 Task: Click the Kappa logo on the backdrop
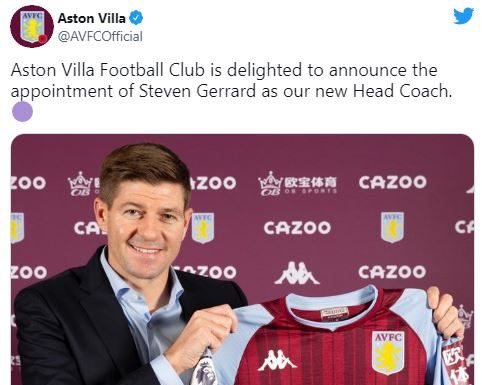[x=297, y=273]
